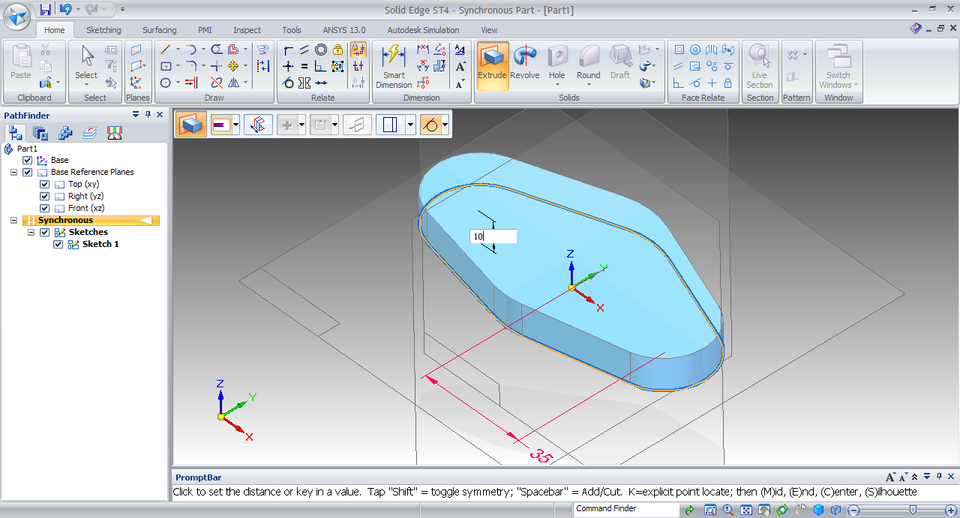Switch to the Surfacing tab
The image size is (960, 518).
(159, 30)
